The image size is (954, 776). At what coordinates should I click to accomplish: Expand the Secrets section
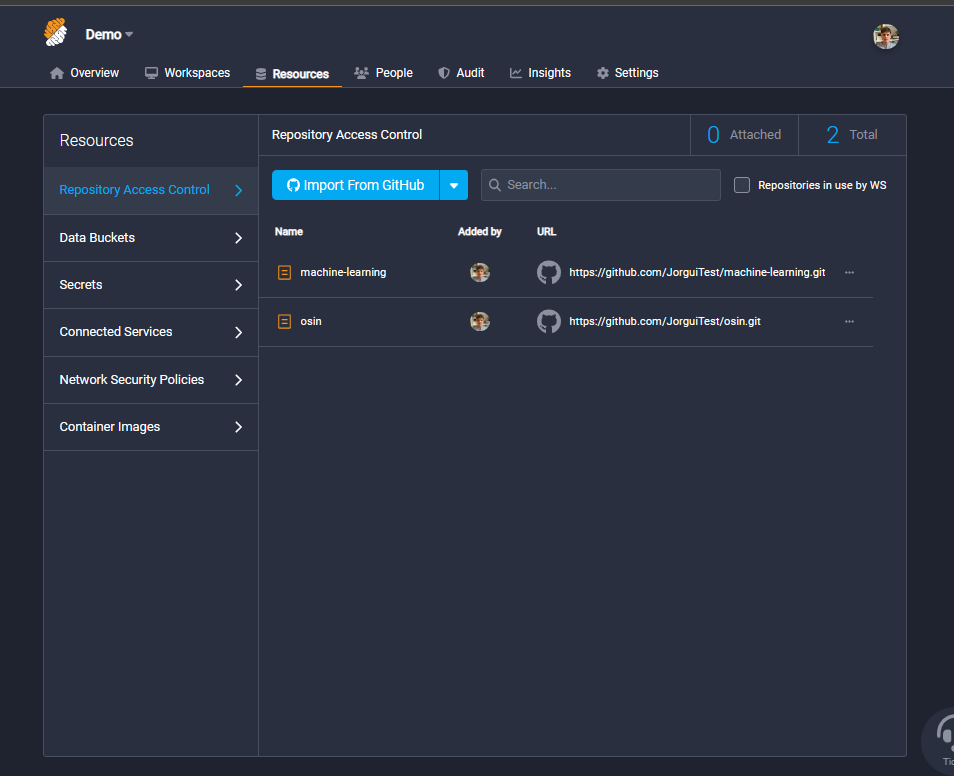(150, 285)
